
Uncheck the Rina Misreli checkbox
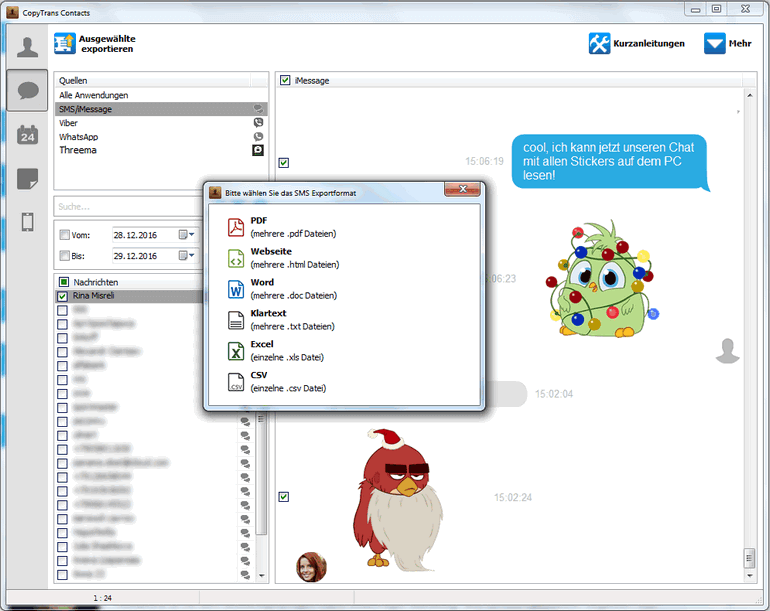pos(62,296)
